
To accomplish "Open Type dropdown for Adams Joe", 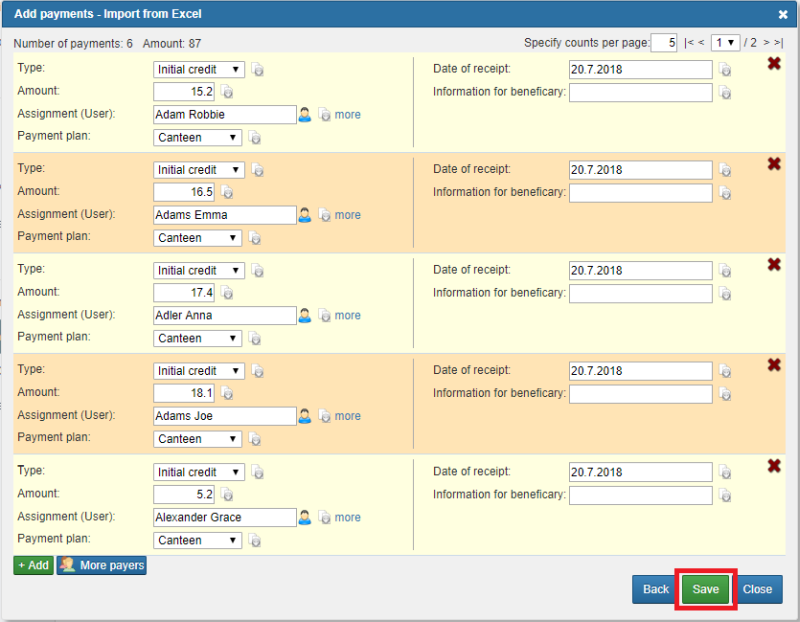I will [198, 371].
